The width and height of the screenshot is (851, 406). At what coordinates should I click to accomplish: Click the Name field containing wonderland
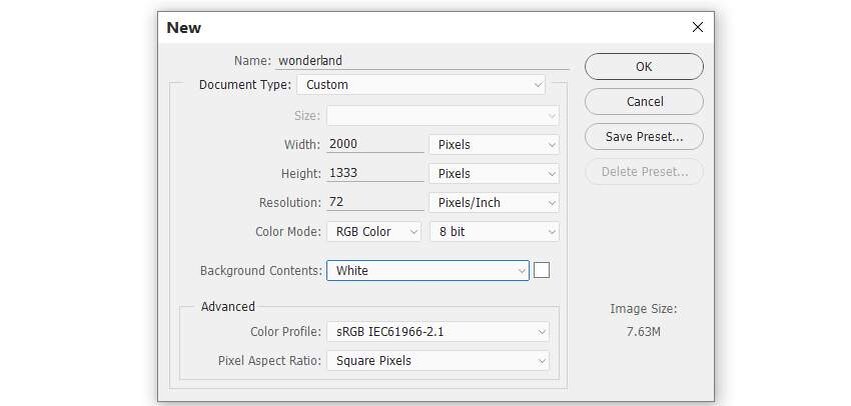[x=420, y=61]
